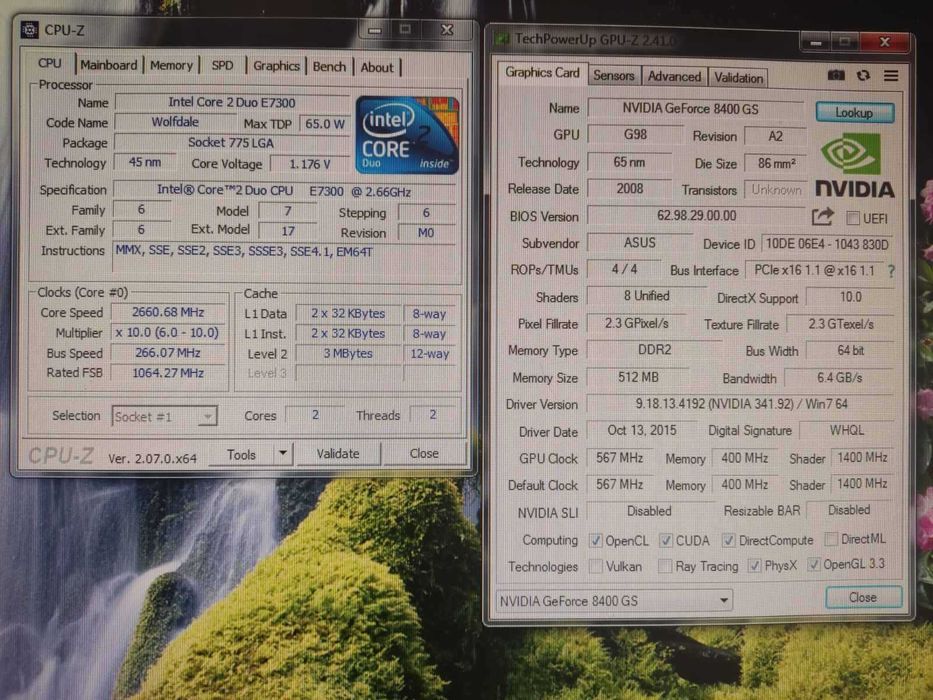
Task: Click the Memory Type value DDR2
Action: click(654, 349)
